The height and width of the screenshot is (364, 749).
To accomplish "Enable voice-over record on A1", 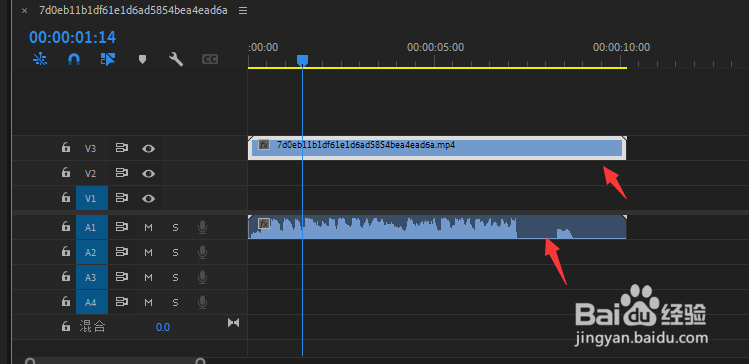I will tap(203, 227).
